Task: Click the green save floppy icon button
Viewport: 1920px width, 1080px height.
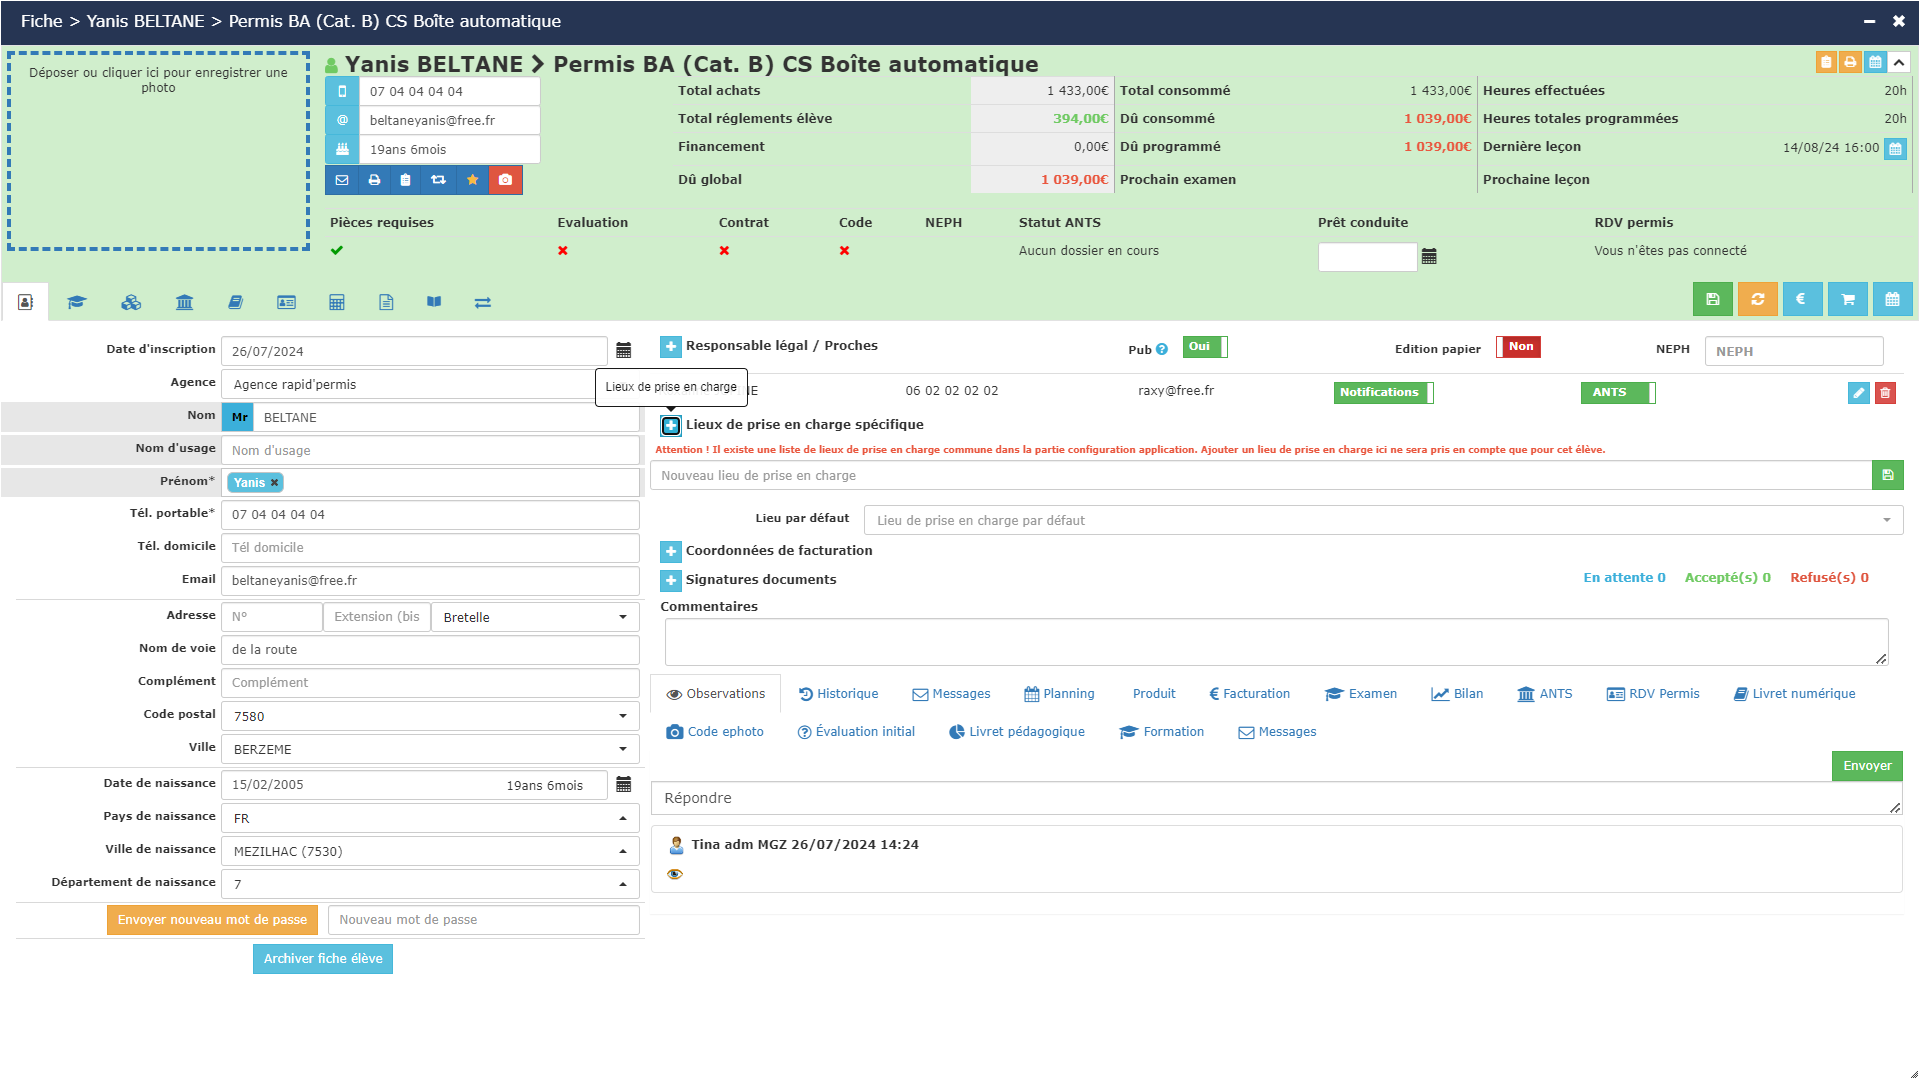Action: click(x=1712, y=299)
